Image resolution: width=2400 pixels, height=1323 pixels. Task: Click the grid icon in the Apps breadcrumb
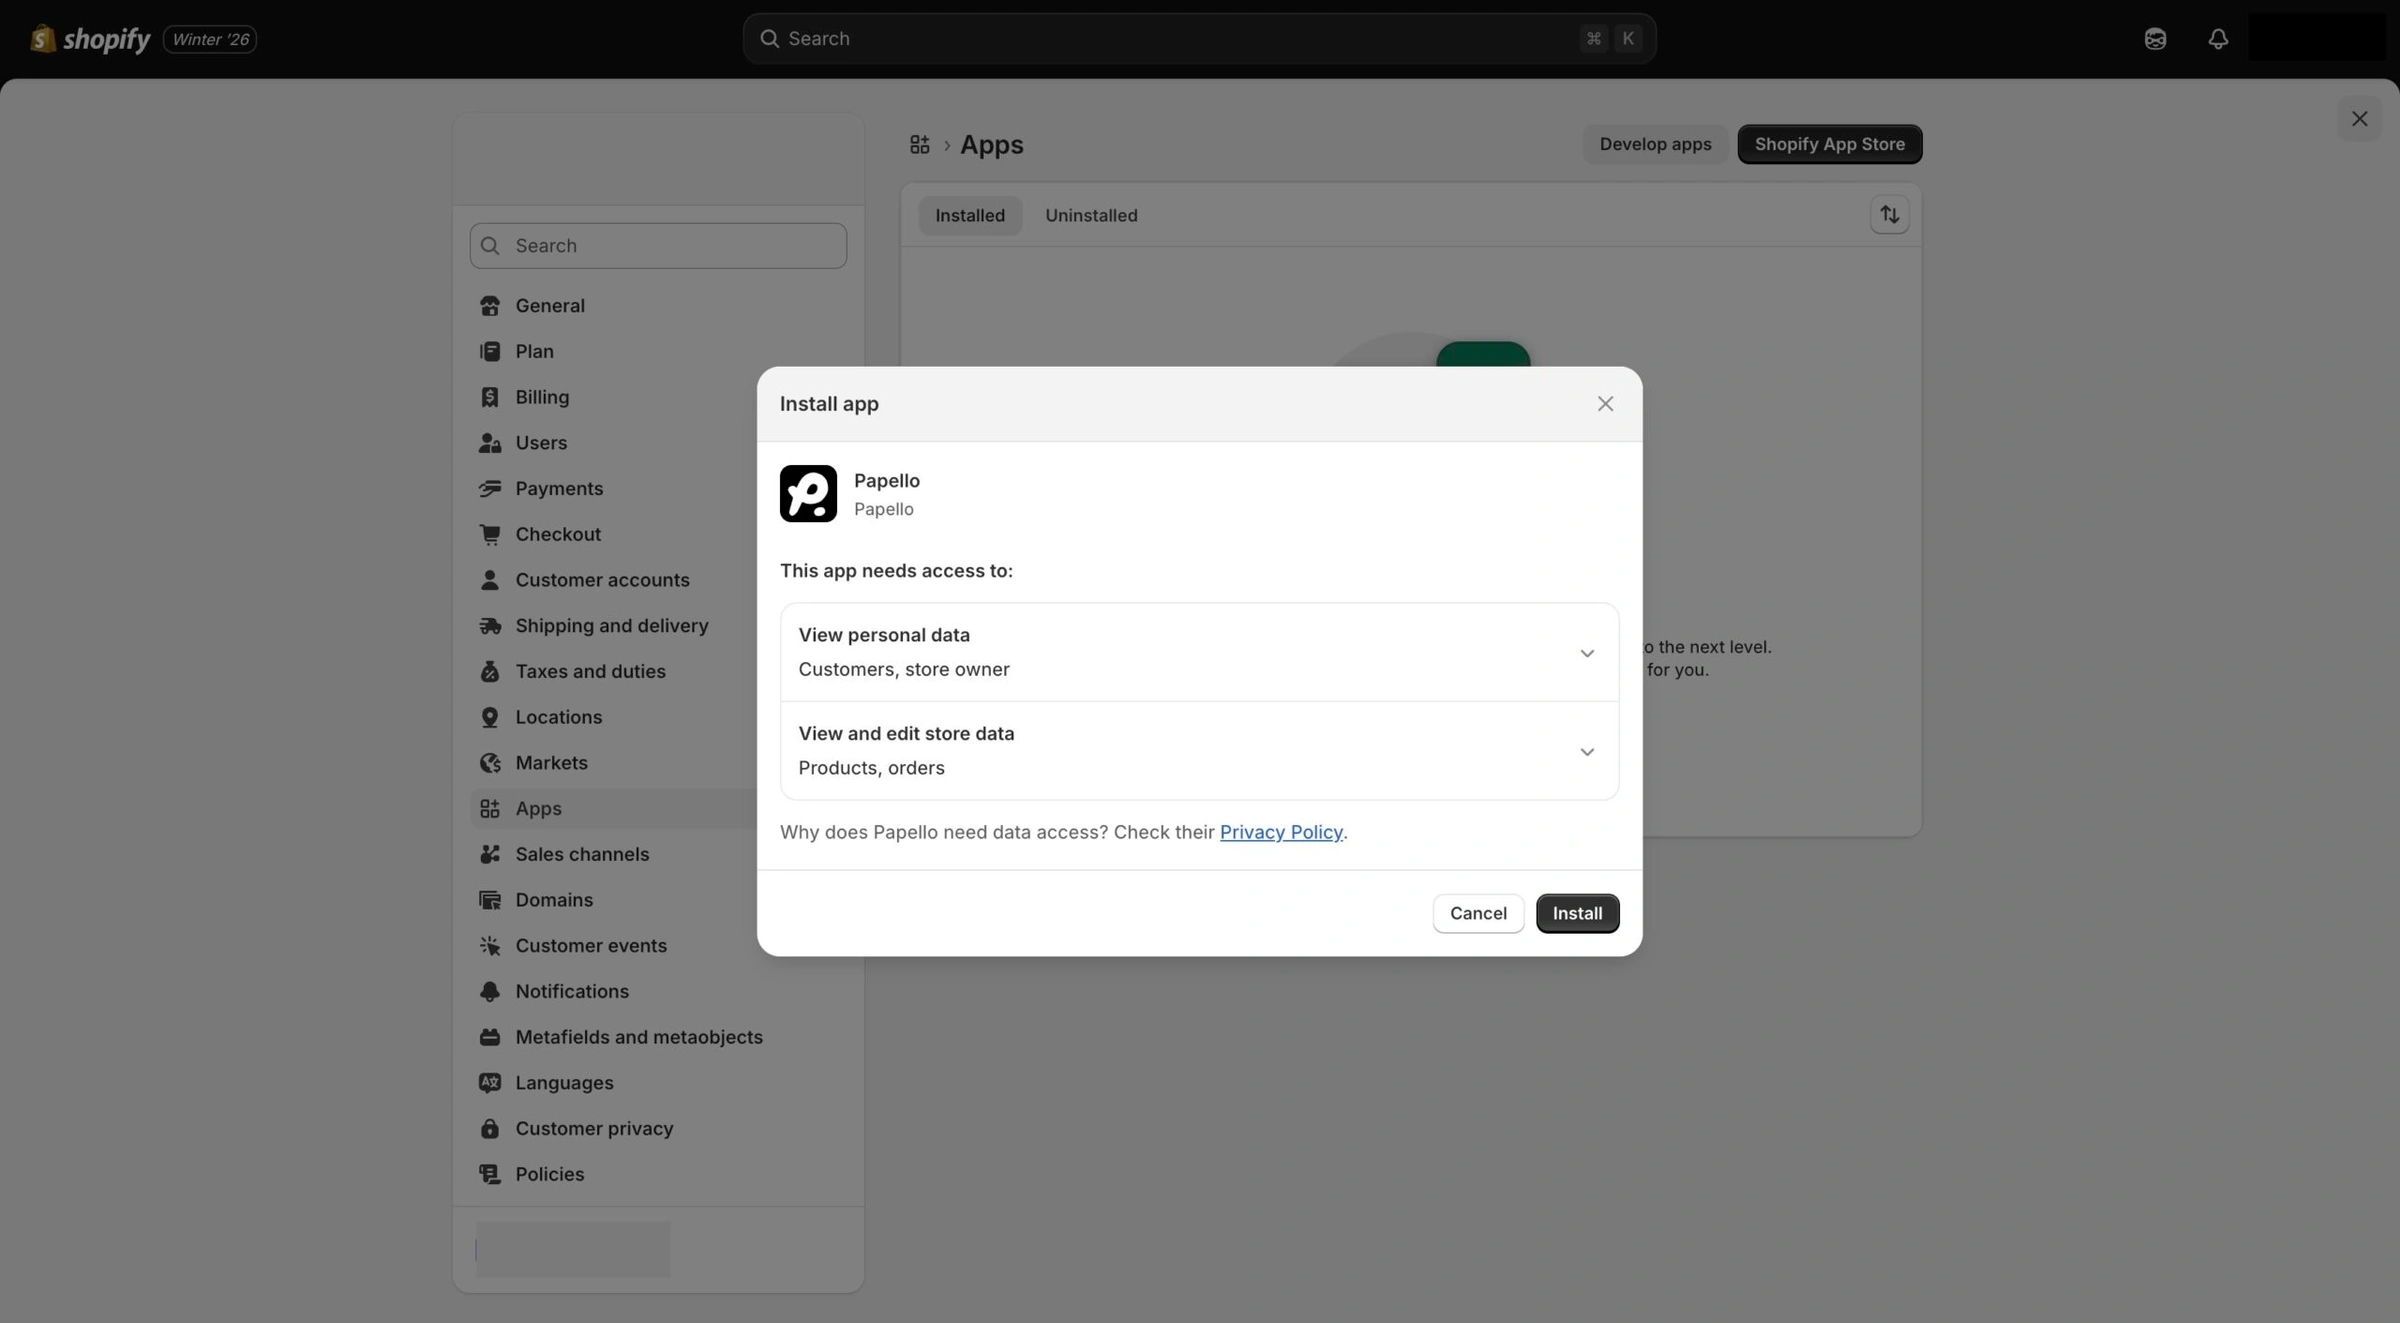tap(919, 144)
